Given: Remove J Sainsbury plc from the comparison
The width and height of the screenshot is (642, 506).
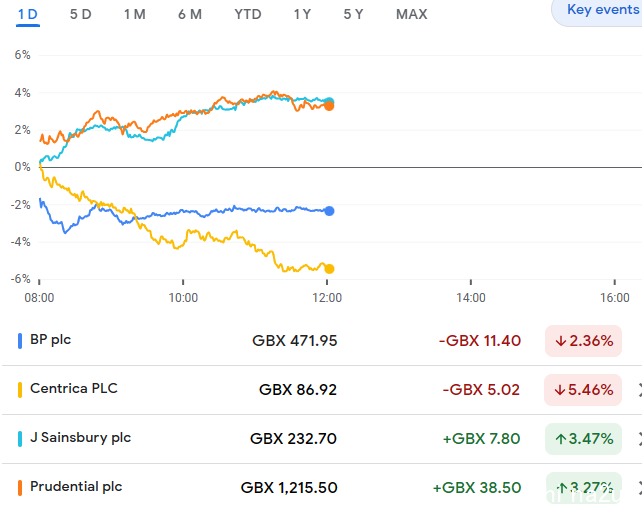Looking at the screenshot, I should [x=640, y=439].
